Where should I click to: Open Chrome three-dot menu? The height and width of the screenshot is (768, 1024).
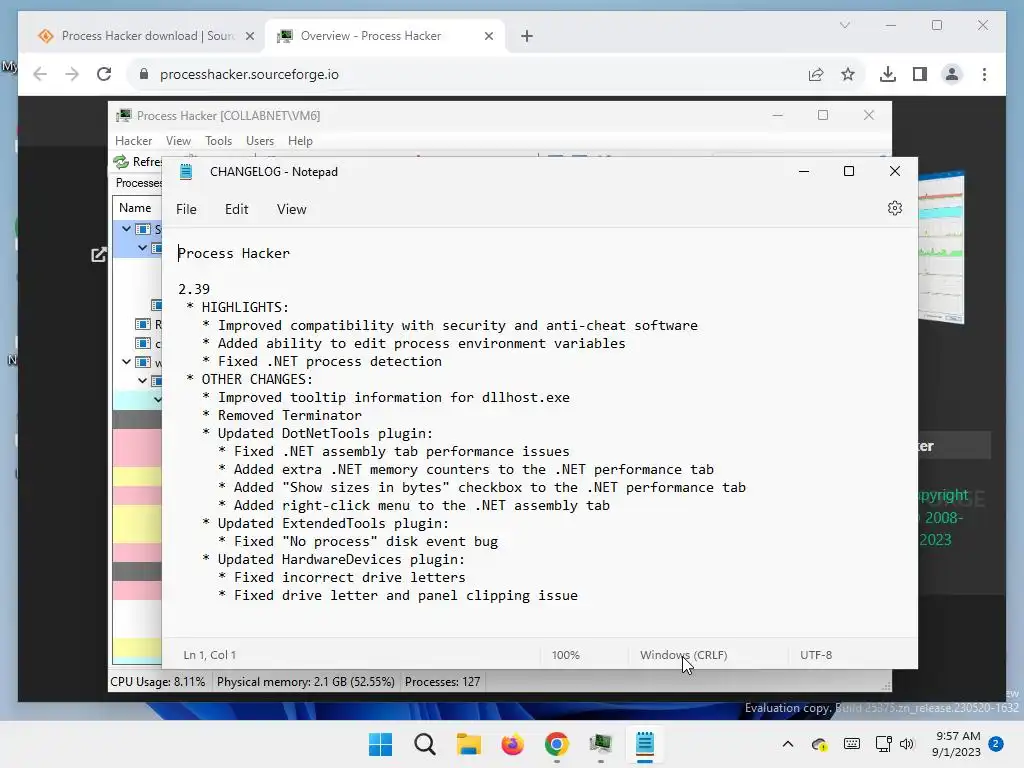pyautogui.click(x=984, y=74)
